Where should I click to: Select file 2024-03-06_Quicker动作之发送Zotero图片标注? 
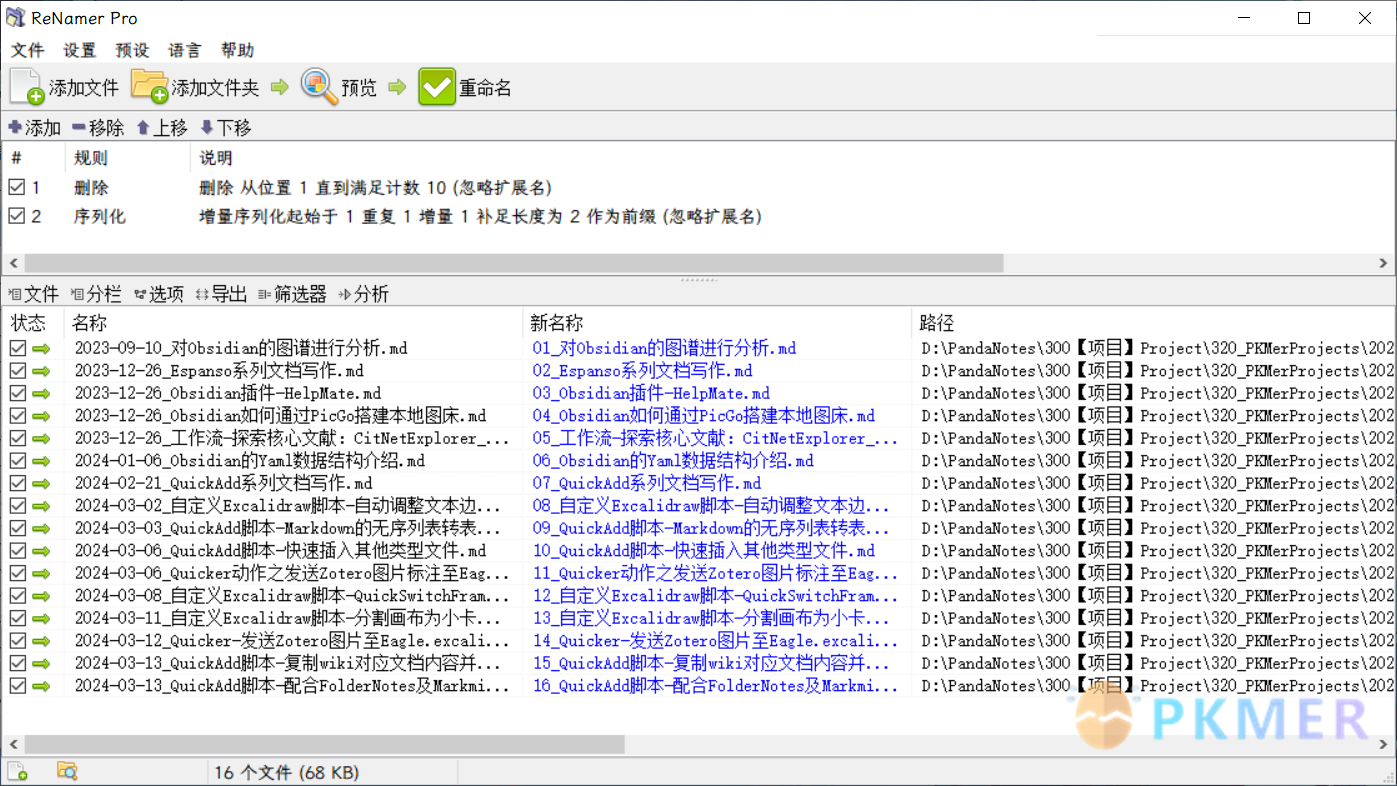pos(292,573)
